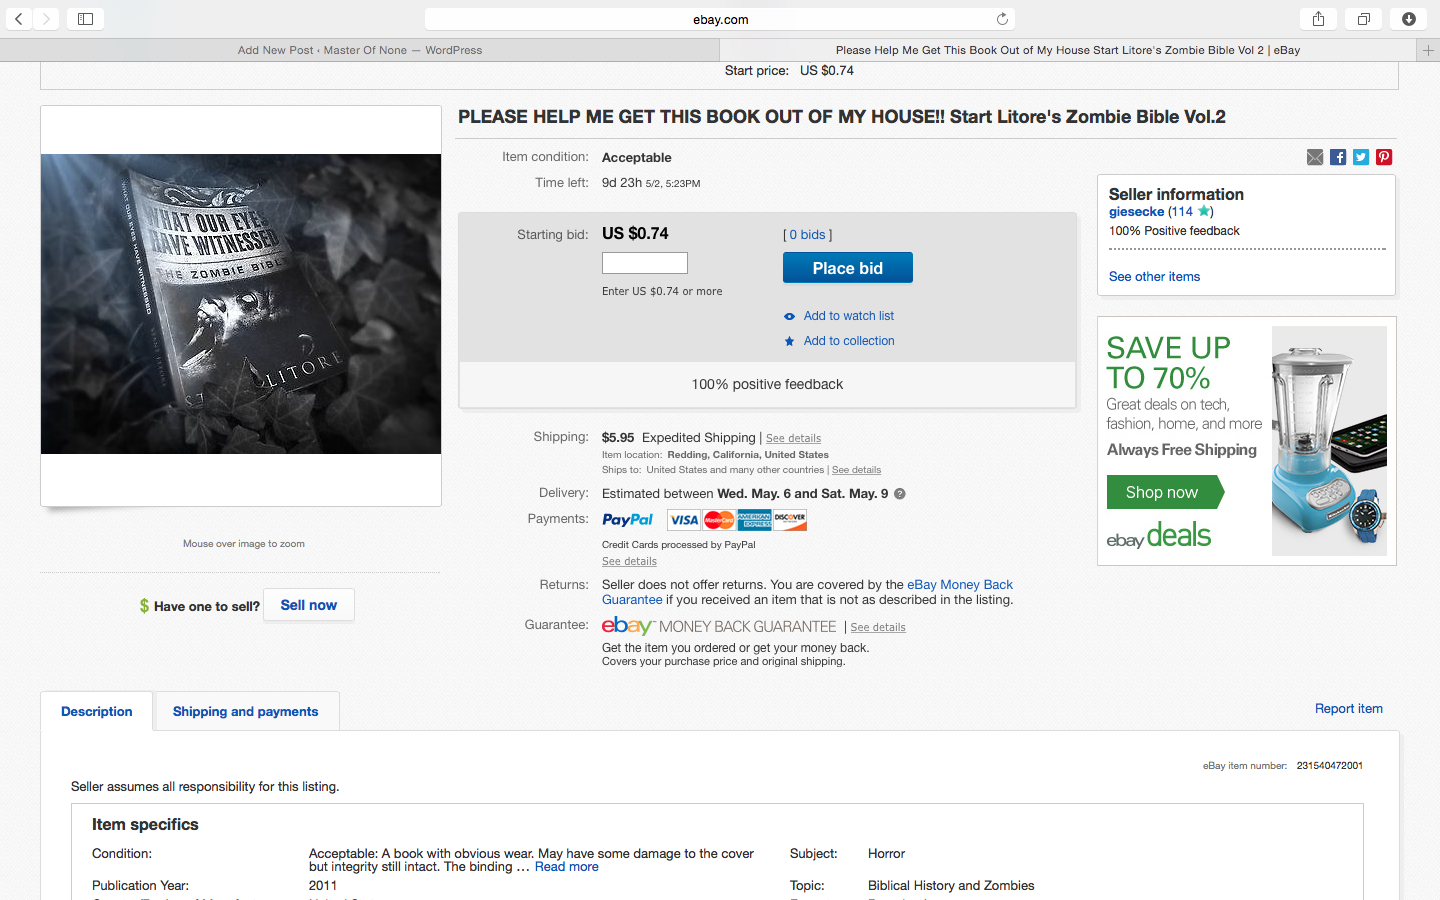Read more of item condition
The width and height of the screenshot is (1440, 900).
[566, 867]
